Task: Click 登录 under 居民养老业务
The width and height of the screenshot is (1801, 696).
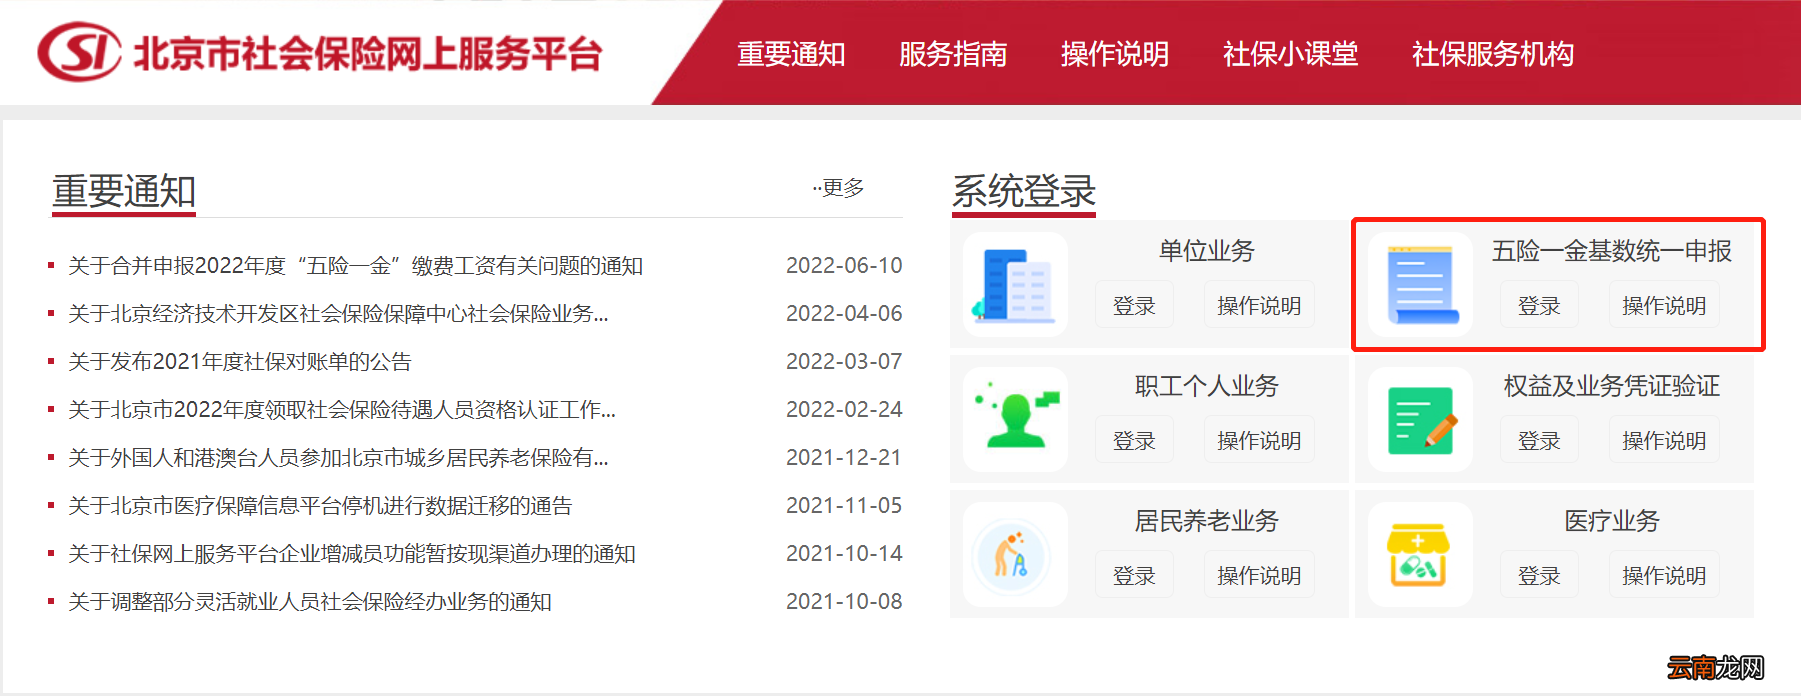Action: pos(1134,576)
